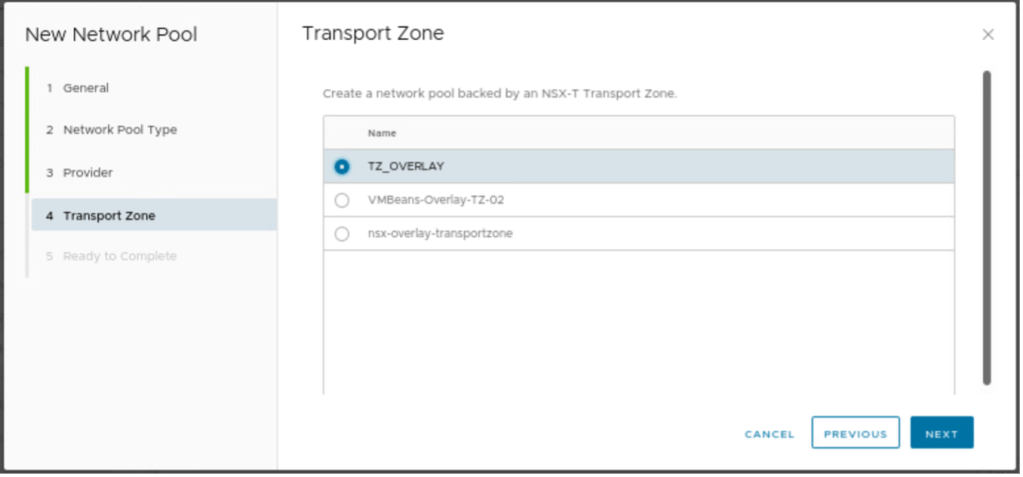The height and width of the screenshot is (477, 1023).
Task: Click the Ready to Complete step
Action: [x=119, y=257]
